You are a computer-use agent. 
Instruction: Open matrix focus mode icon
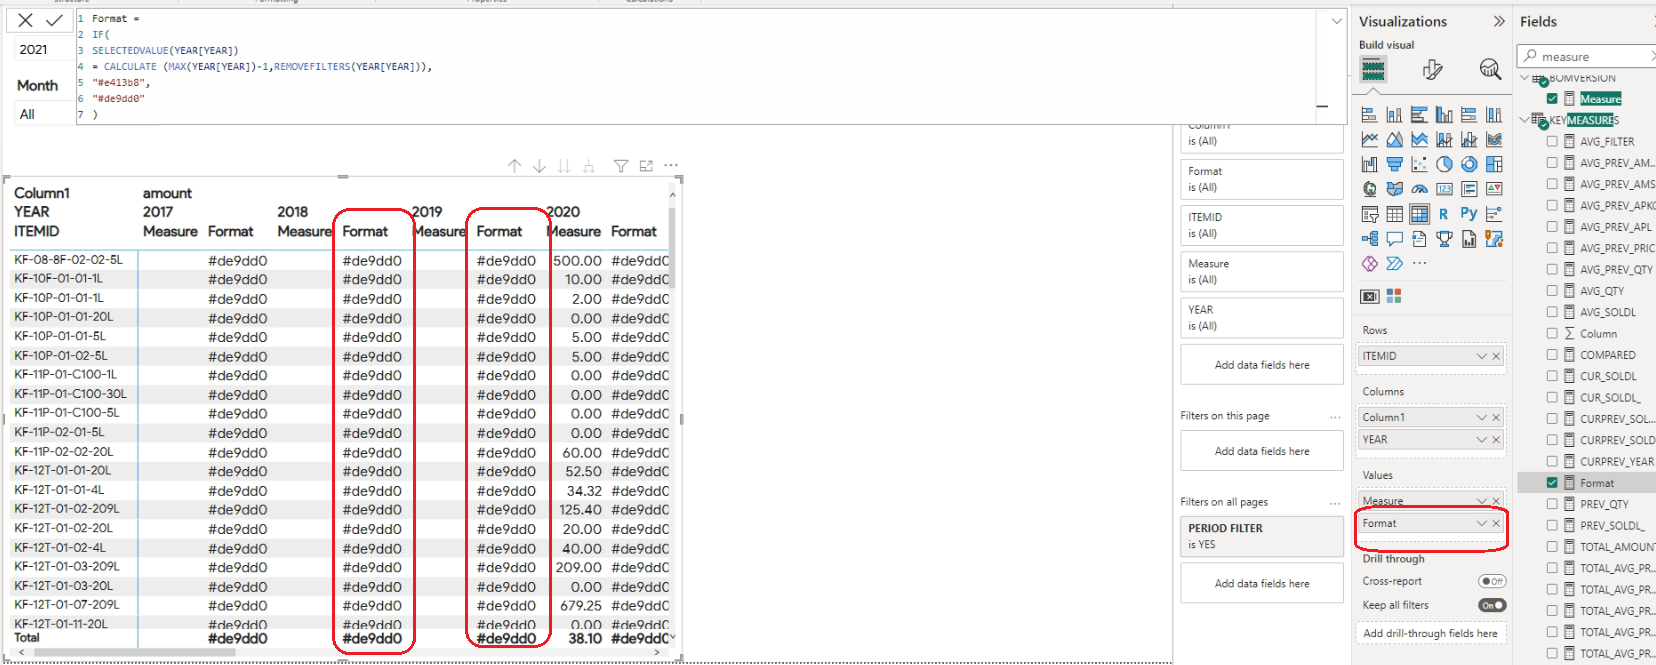click(x=646, y=166)
